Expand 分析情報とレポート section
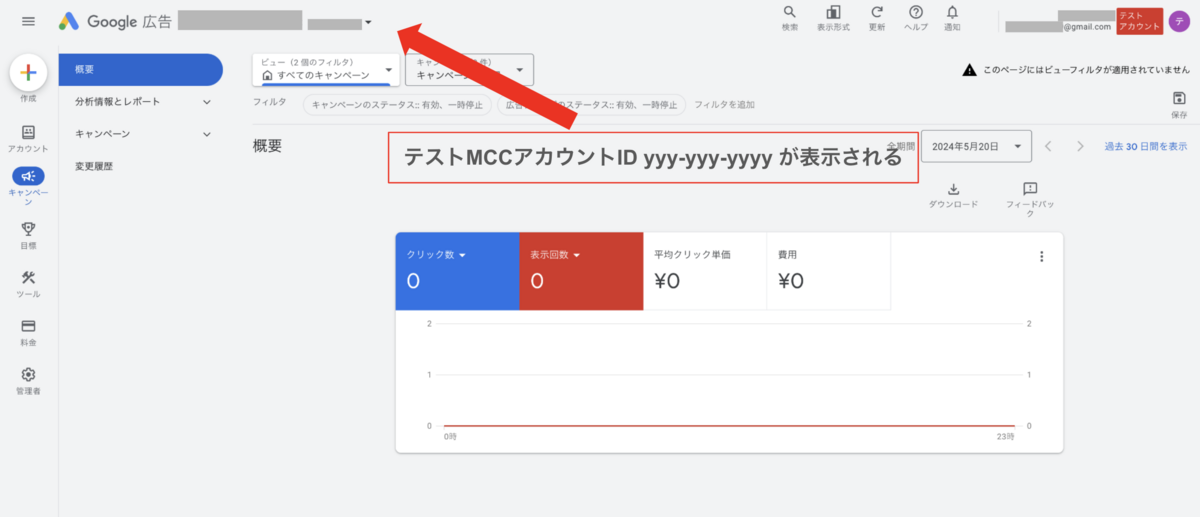 (x=141, y=101)
